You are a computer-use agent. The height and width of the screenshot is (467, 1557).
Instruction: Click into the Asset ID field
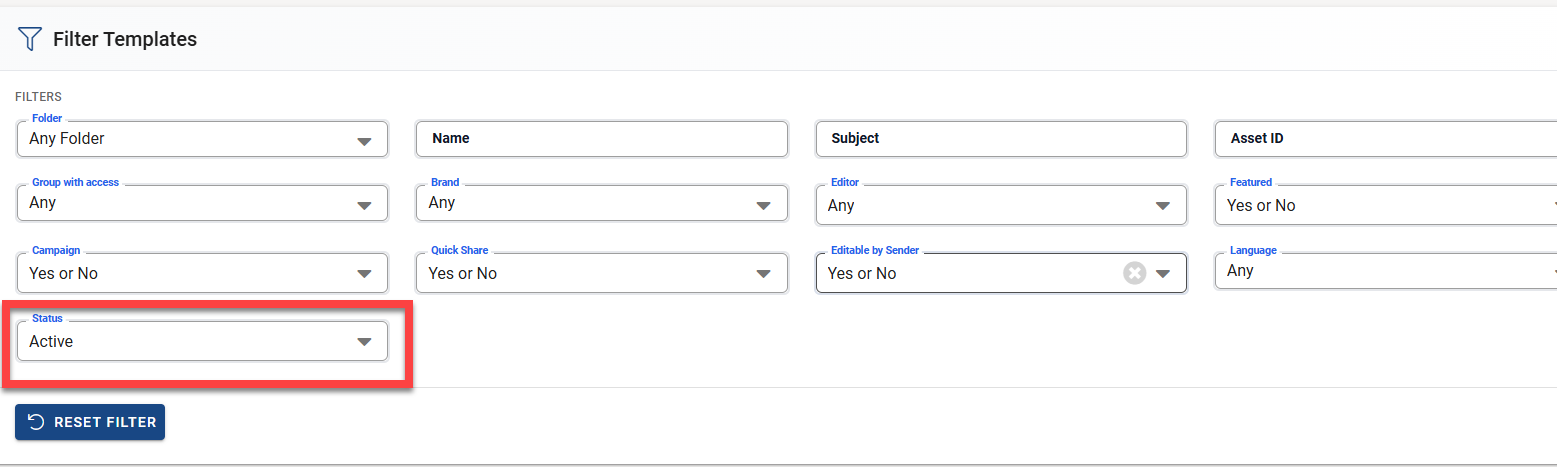1385,139
